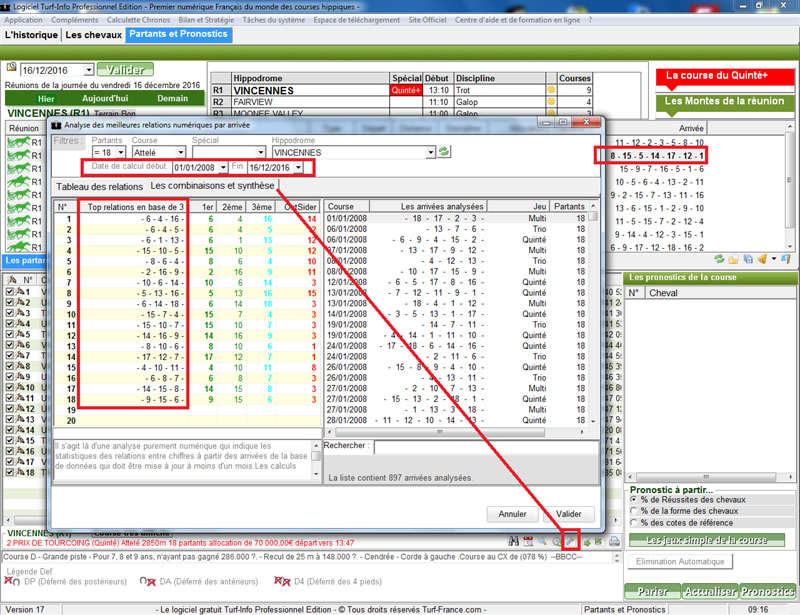Open the Partants '= 18' dropdown

click(121, 152)
